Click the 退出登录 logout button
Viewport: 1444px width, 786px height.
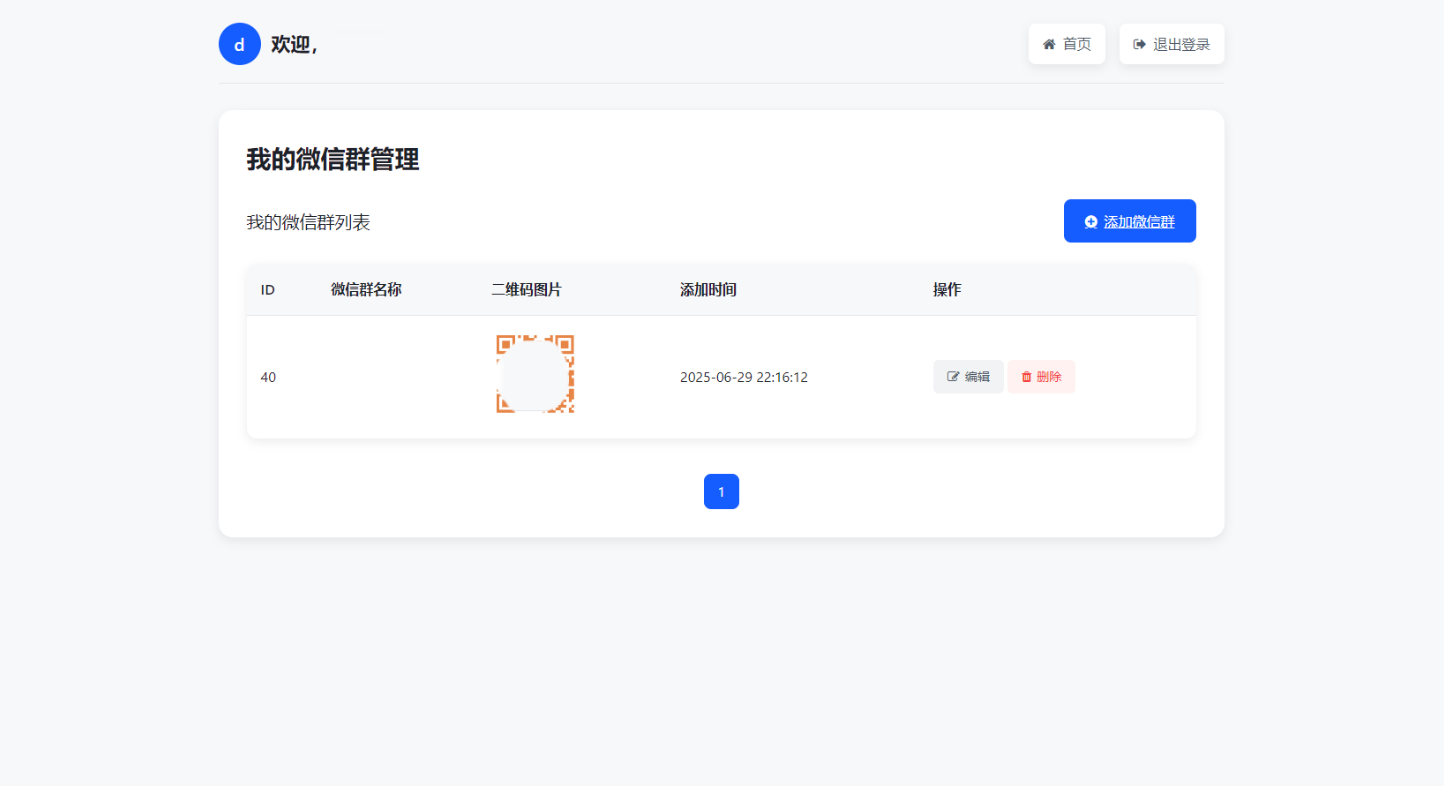pos(1172,44)
